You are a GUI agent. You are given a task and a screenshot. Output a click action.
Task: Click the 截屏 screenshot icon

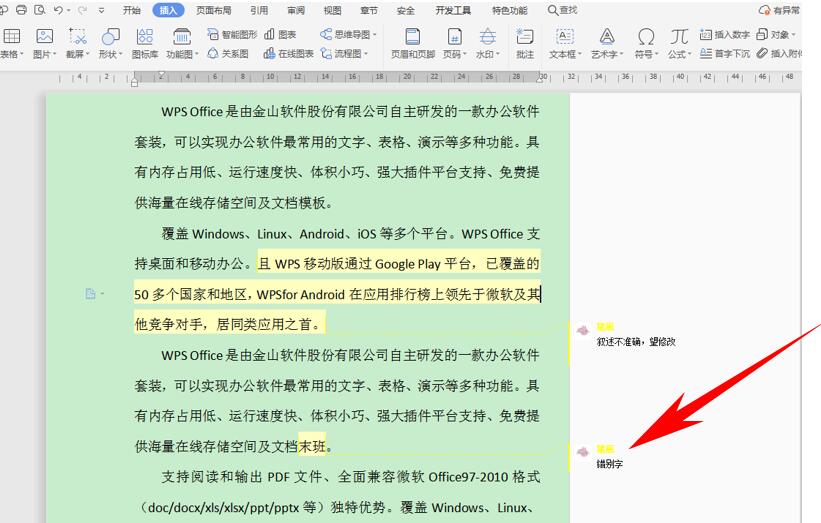coord(77,36)
